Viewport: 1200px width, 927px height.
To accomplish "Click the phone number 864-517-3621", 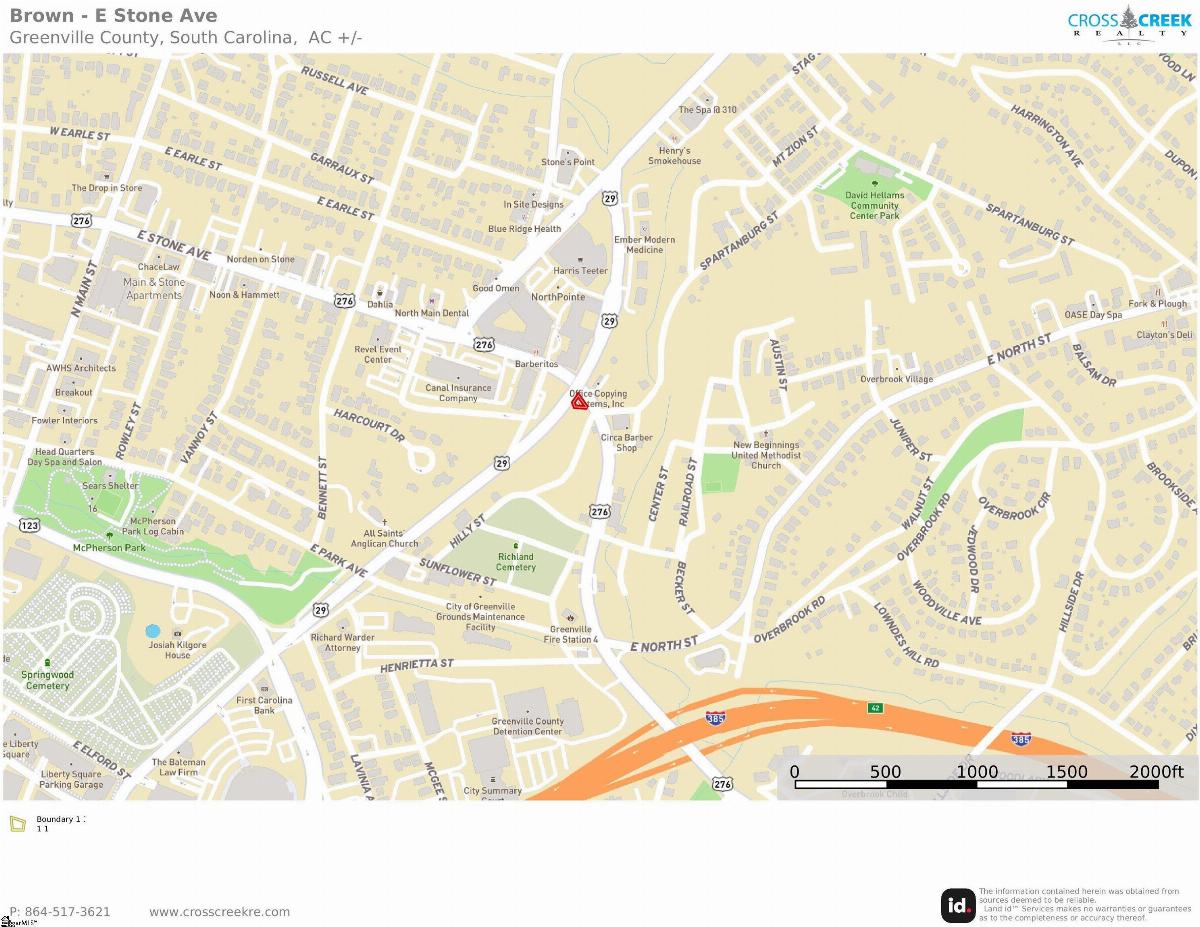I will click(x=60, y=912).
